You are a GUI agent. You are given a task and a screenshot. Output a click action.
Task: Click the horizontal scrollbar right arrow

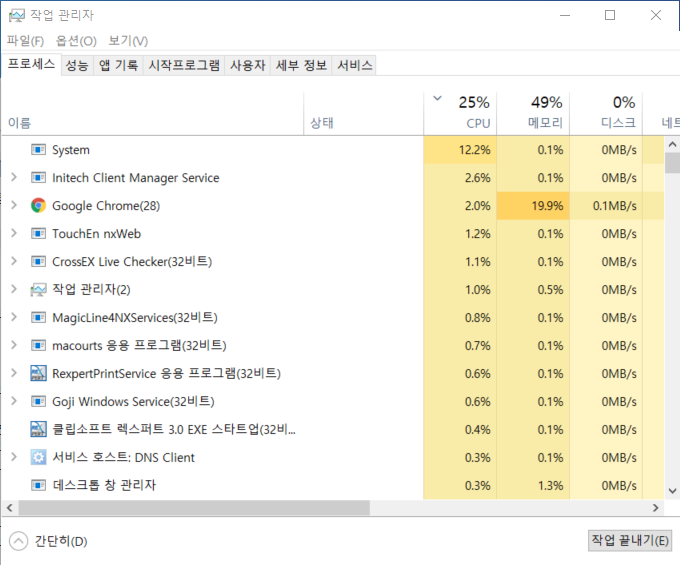pos(655,508)
